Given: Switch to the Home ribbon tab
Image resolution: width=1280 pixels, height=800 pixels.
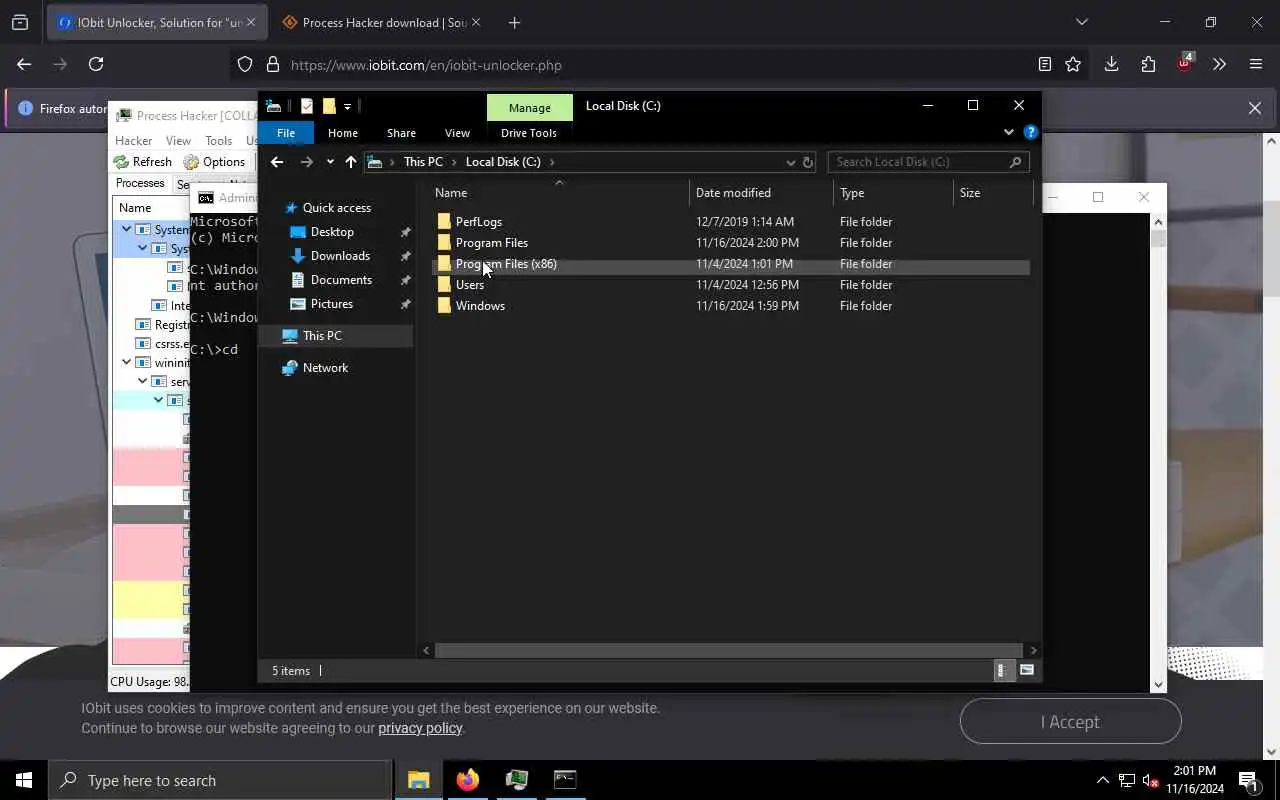Looking at the screenshot, I should tap(343, 133).
